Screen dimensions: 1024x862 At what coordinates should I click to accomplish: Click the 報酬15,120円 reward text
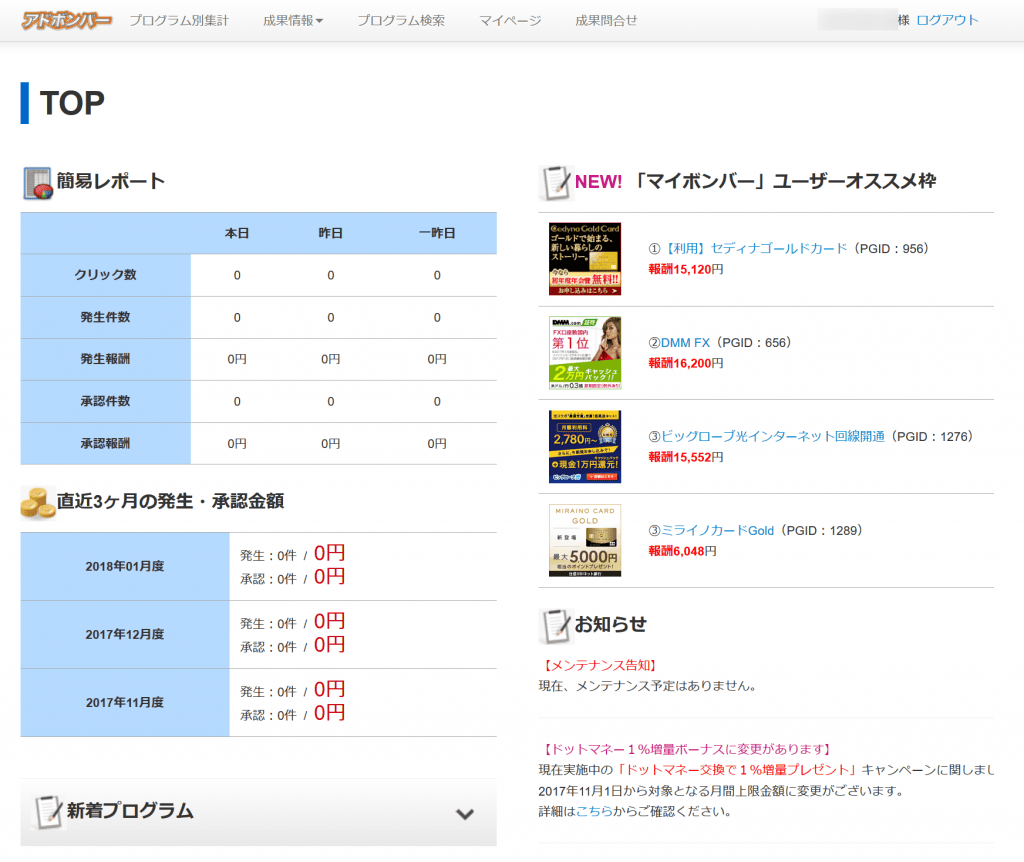(x=686, y=270)
